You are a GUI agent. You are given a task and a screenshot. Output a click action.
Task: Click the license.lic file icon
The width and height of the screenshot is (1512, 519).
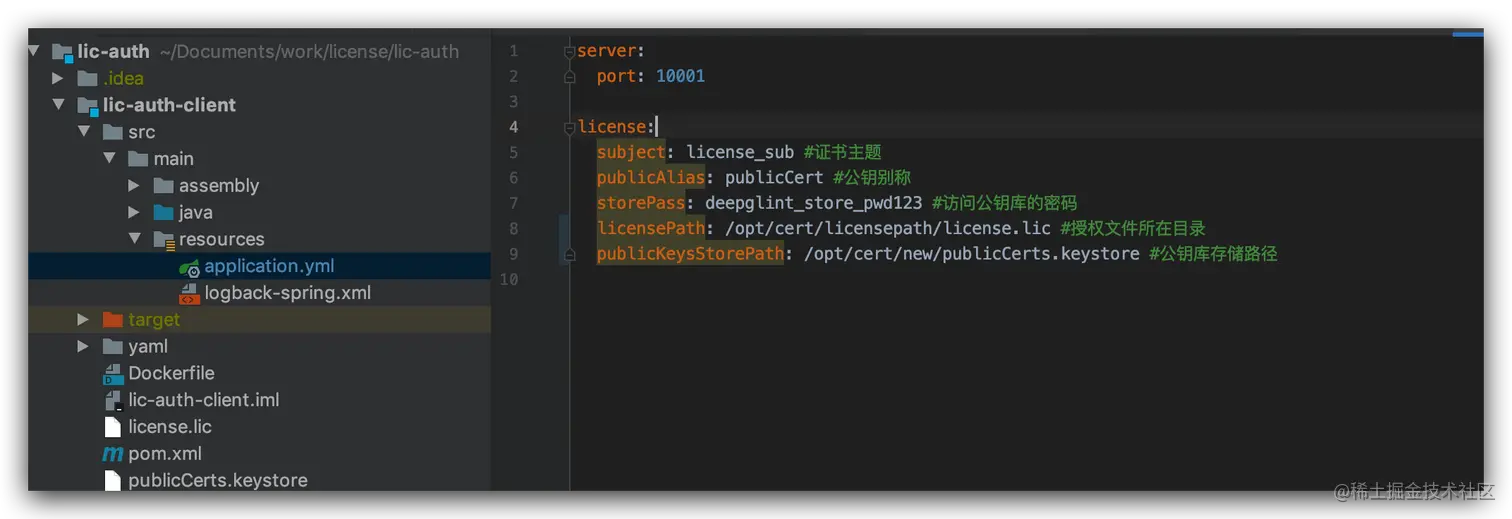coord(113,427)
